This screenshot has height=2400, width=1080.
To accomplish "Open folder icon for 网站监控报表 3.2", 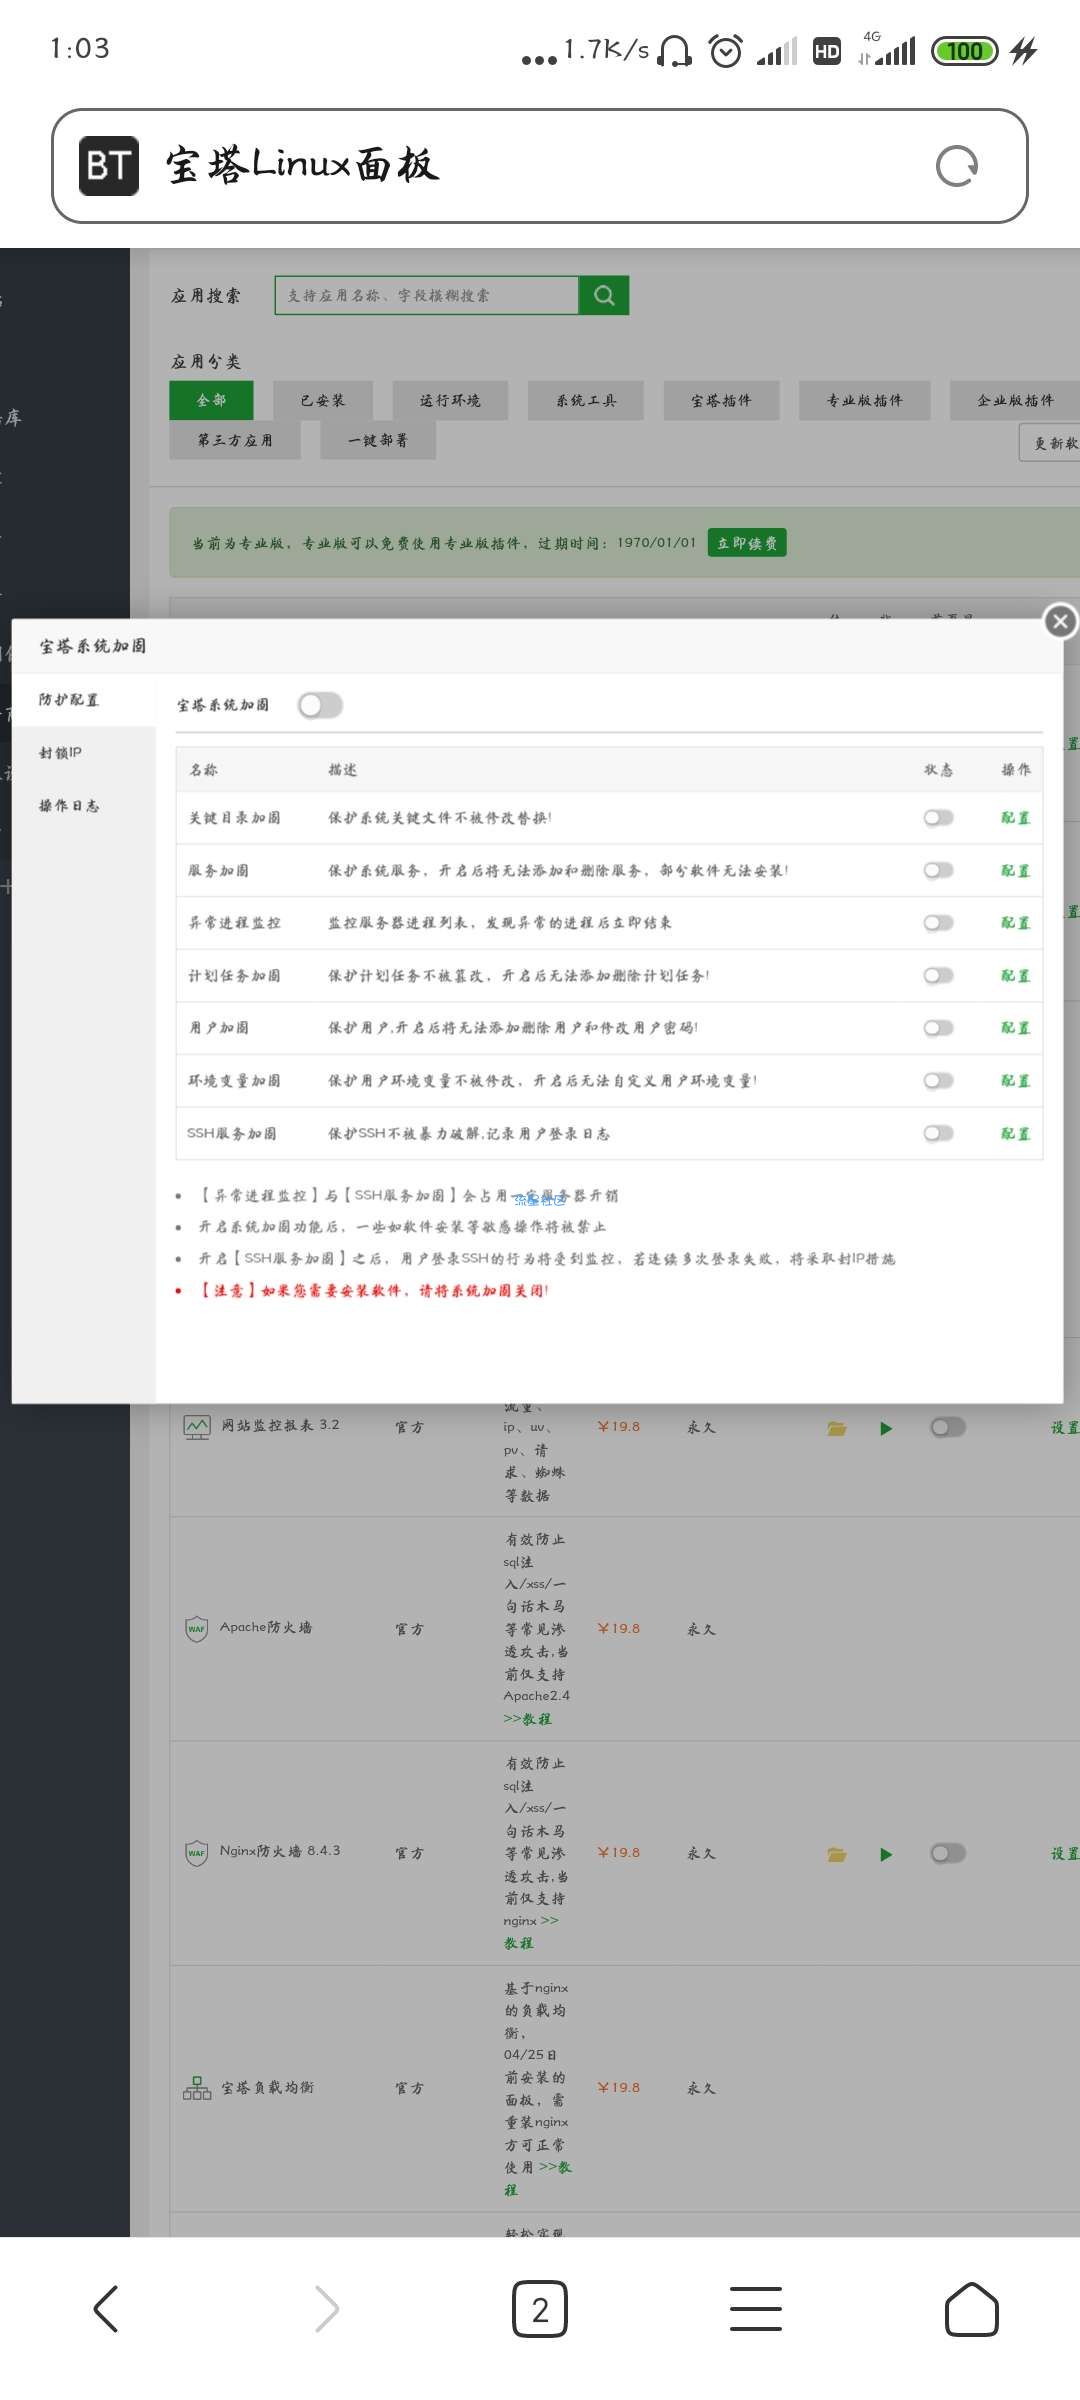I will click(x=837, y=1428).
